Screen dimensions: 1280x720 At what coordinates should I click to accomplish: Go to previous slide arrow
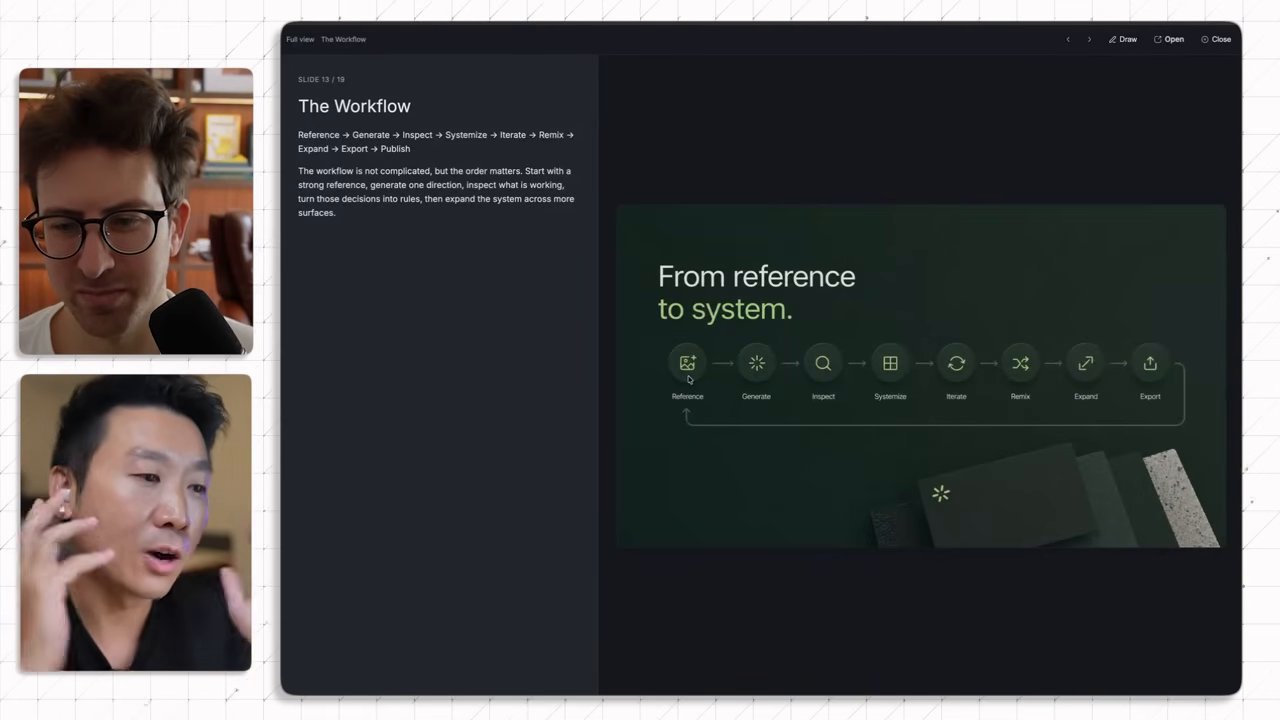tap(1068, 39)
